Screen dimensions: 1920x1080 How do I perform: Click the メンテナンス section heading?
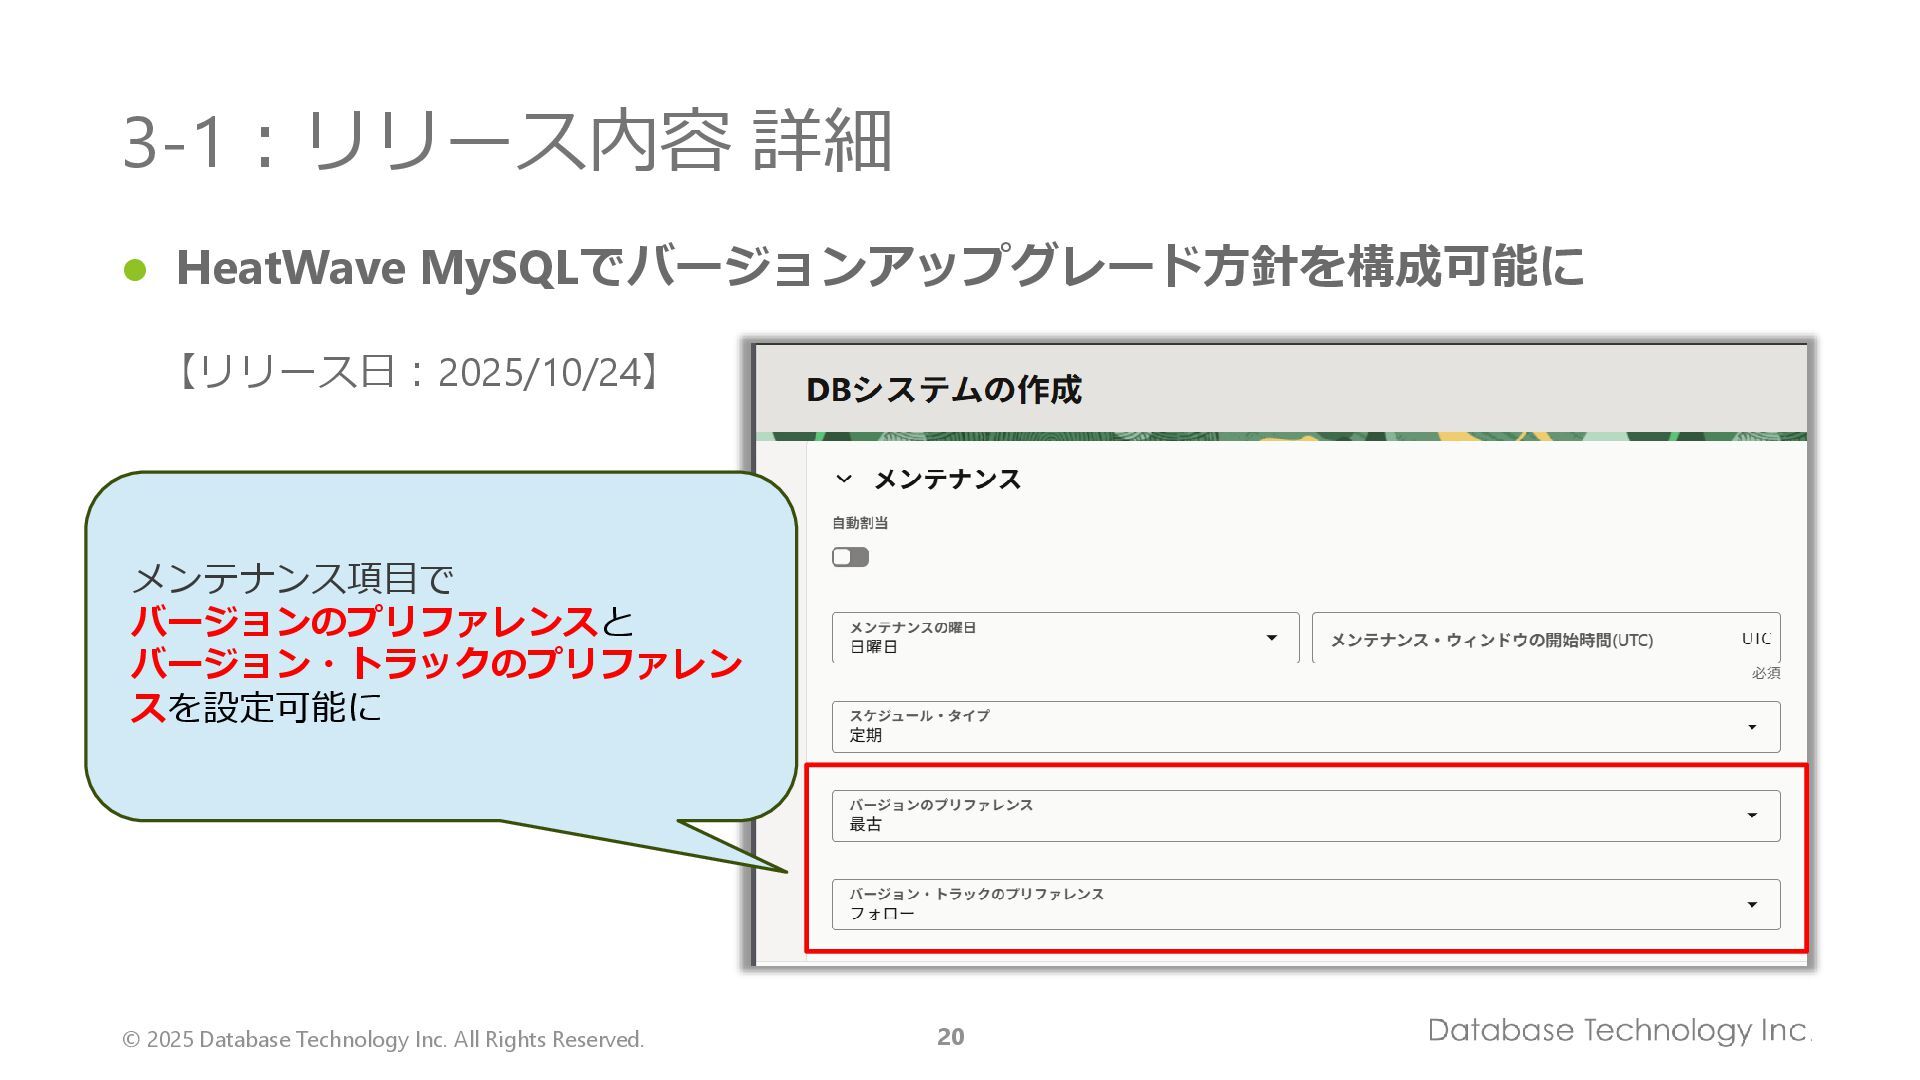[947, 480]
